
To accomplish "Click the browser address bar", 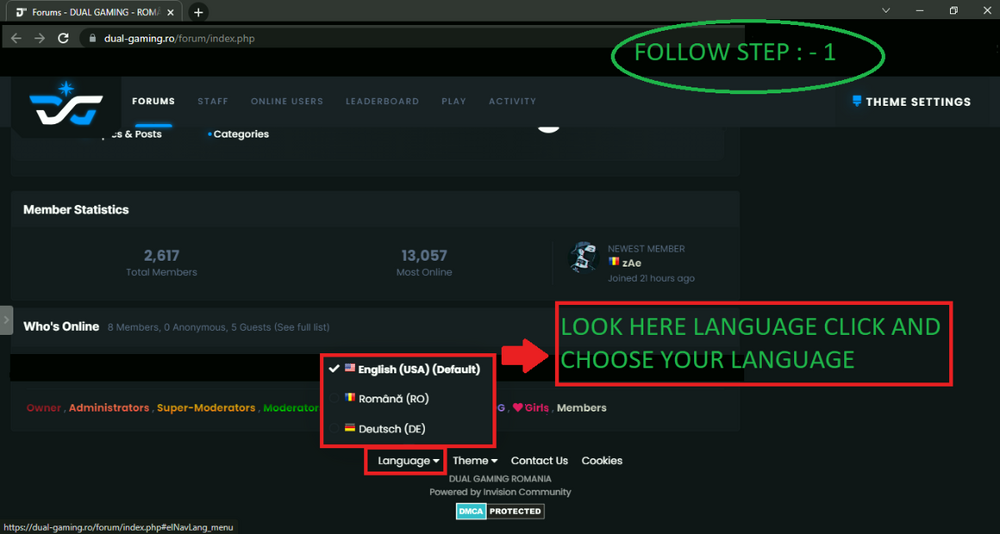I will click(400, 38).
